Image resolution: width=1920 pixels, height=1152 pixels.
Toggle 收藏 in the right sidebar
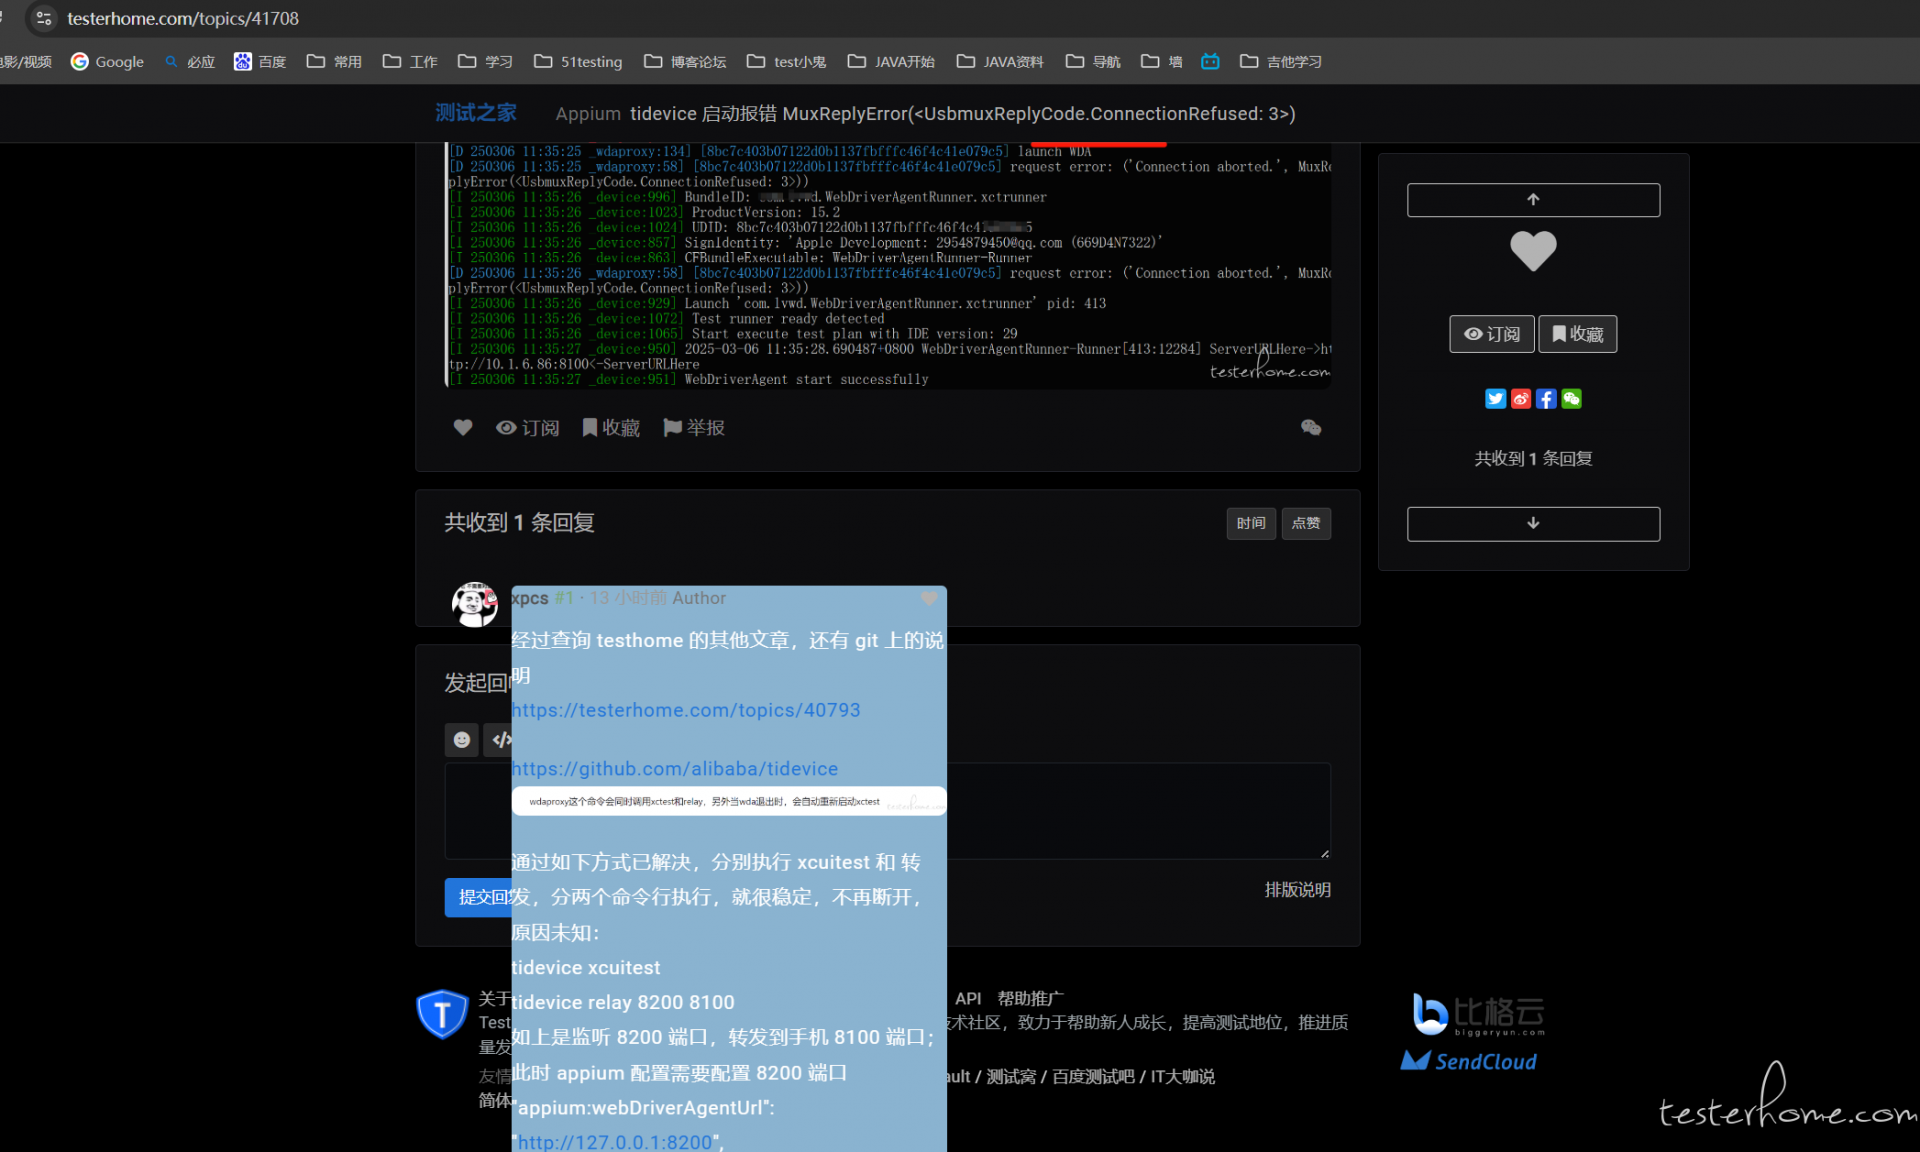[1577, 334]
